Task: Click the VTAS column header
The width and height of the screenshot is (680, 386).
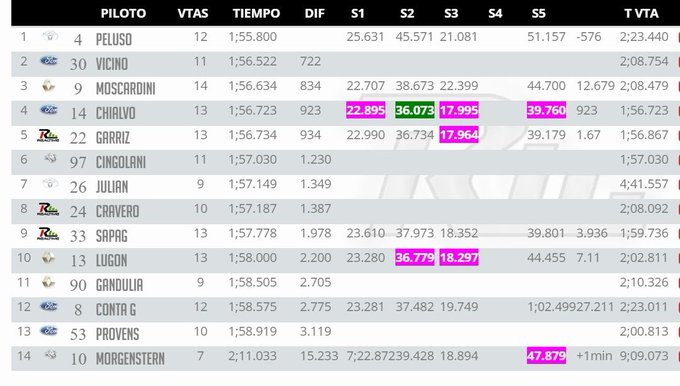Action: [193, 13]
